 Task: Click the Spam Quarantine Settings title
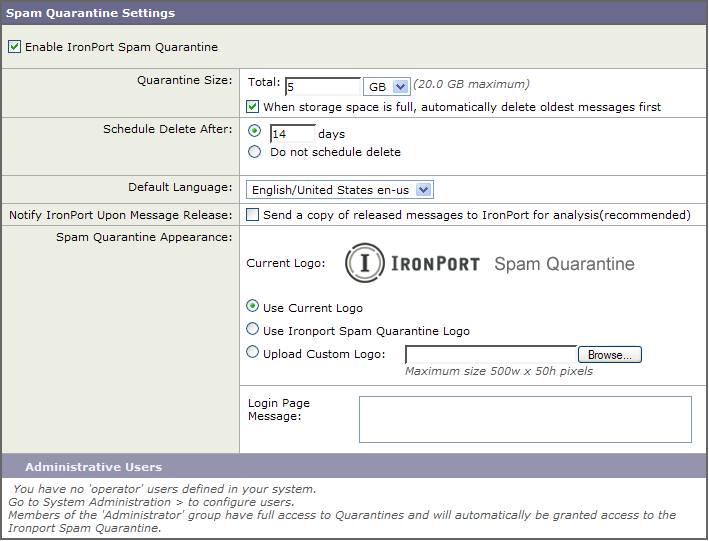[x=90, y=13]
